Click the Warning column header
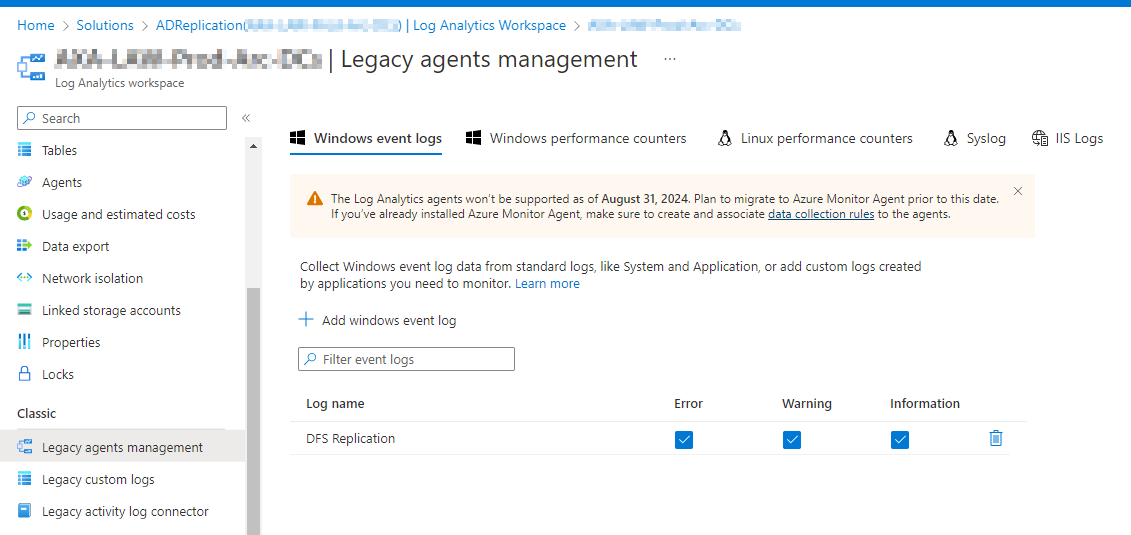Image resolution: width=1131 pixels, height=535 pixels. click(x=806, y=404)
